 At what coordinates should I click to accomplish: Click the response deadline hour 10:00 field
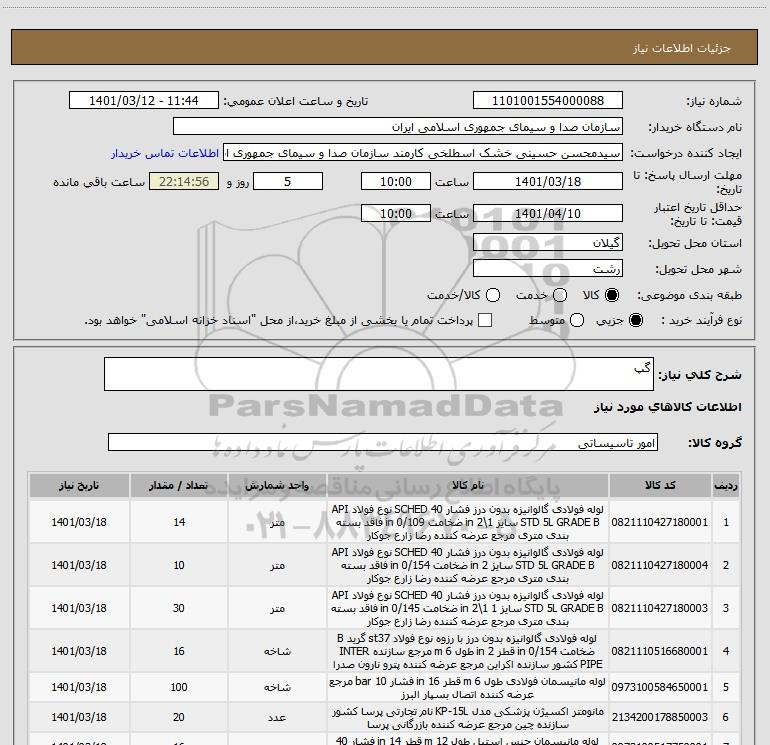click(396, 182)
